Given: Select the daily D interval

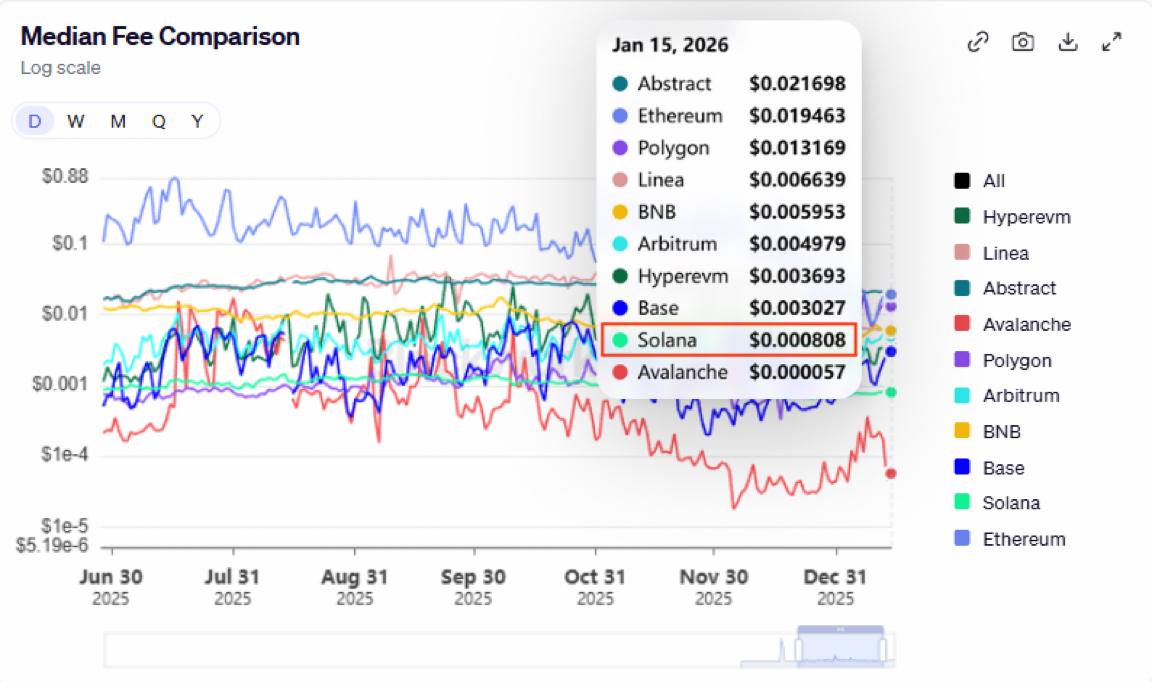Looking at the screenshot, I should tap(35, 121).
